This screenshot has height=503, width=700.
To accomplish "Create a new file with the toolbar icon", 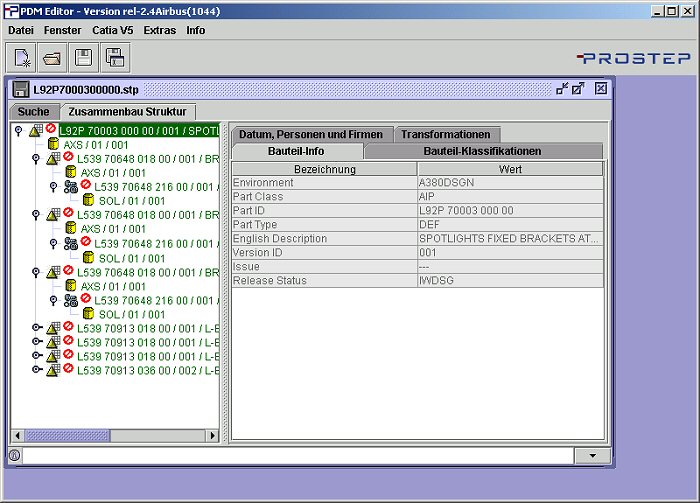I will 22,58.
